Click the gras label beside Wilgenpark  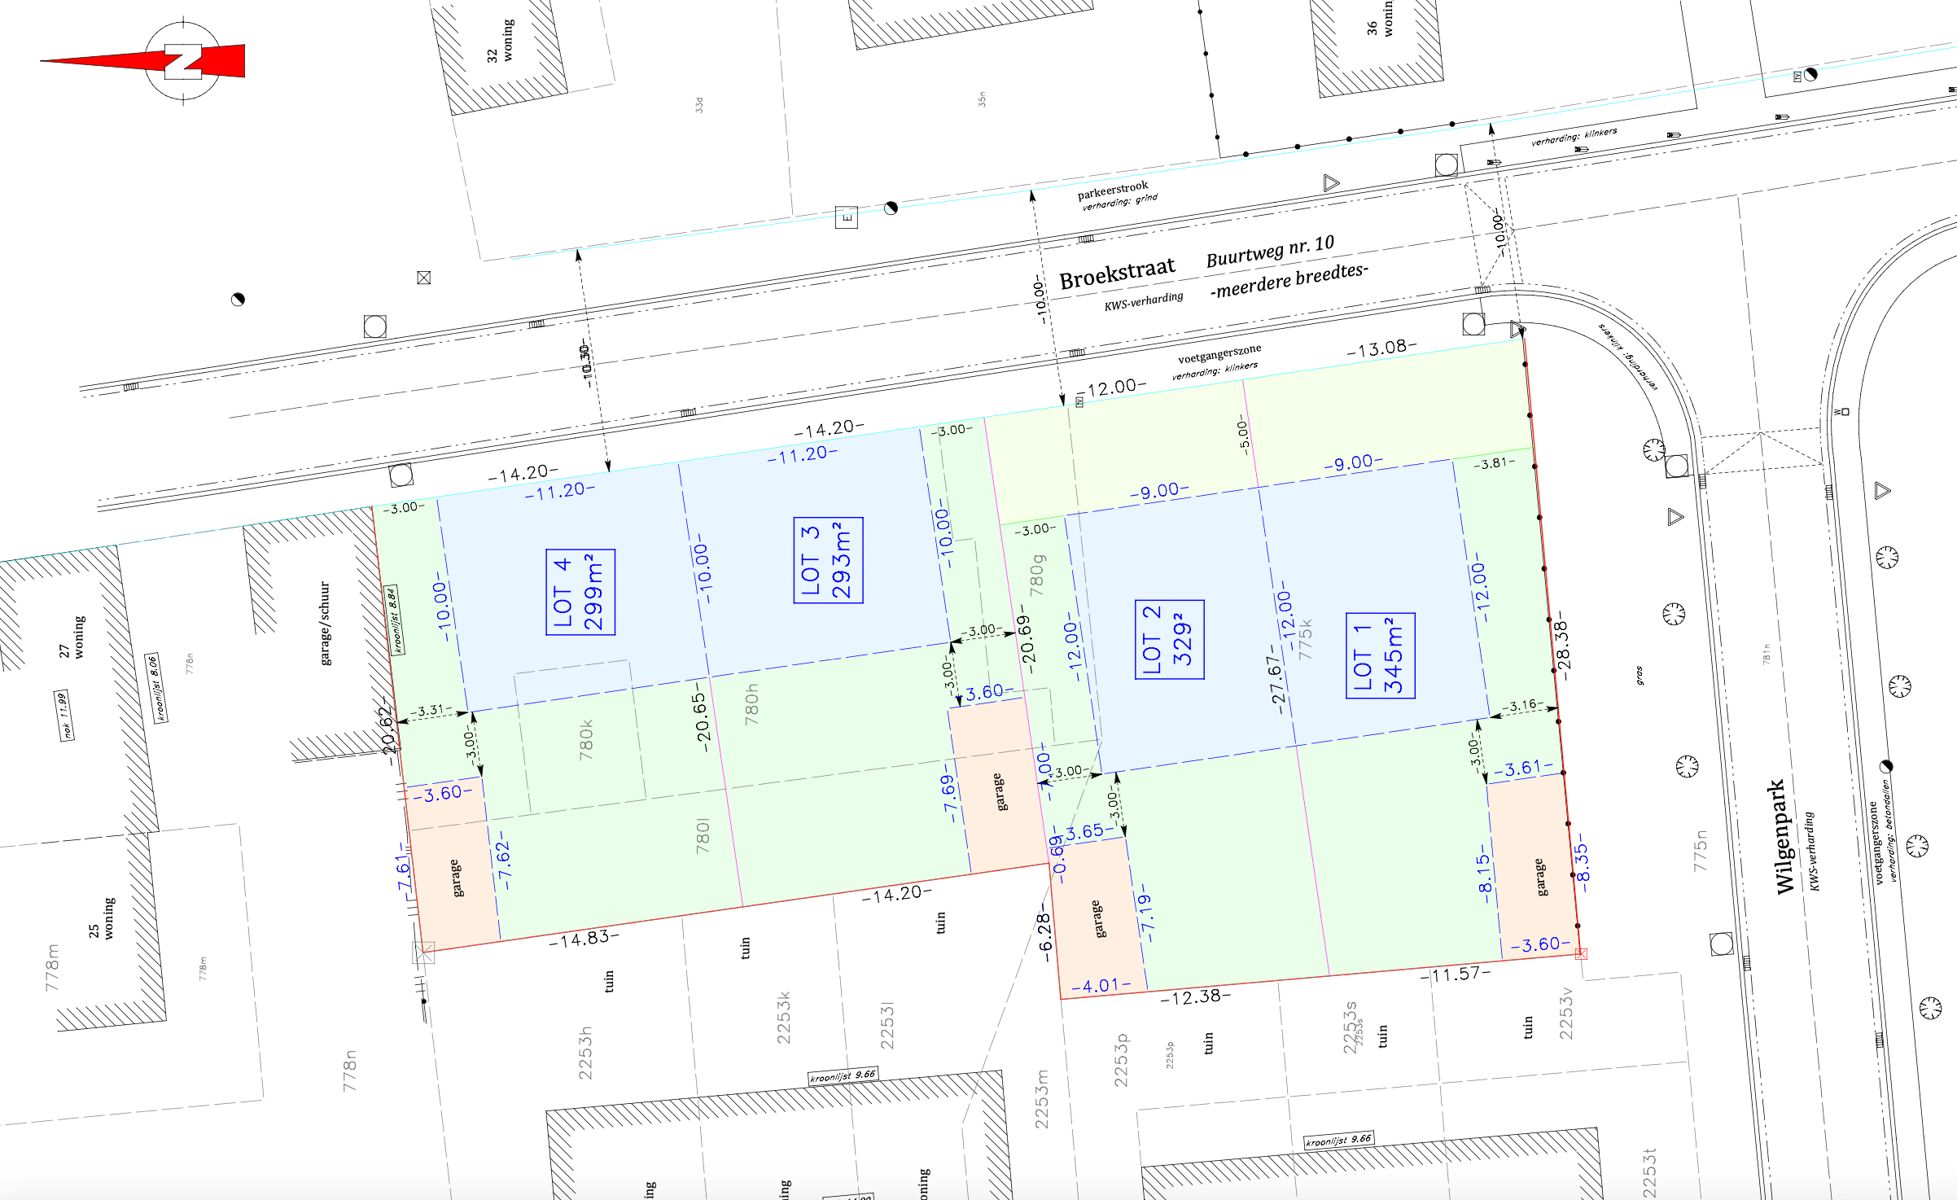click(x=1640, y=676)
